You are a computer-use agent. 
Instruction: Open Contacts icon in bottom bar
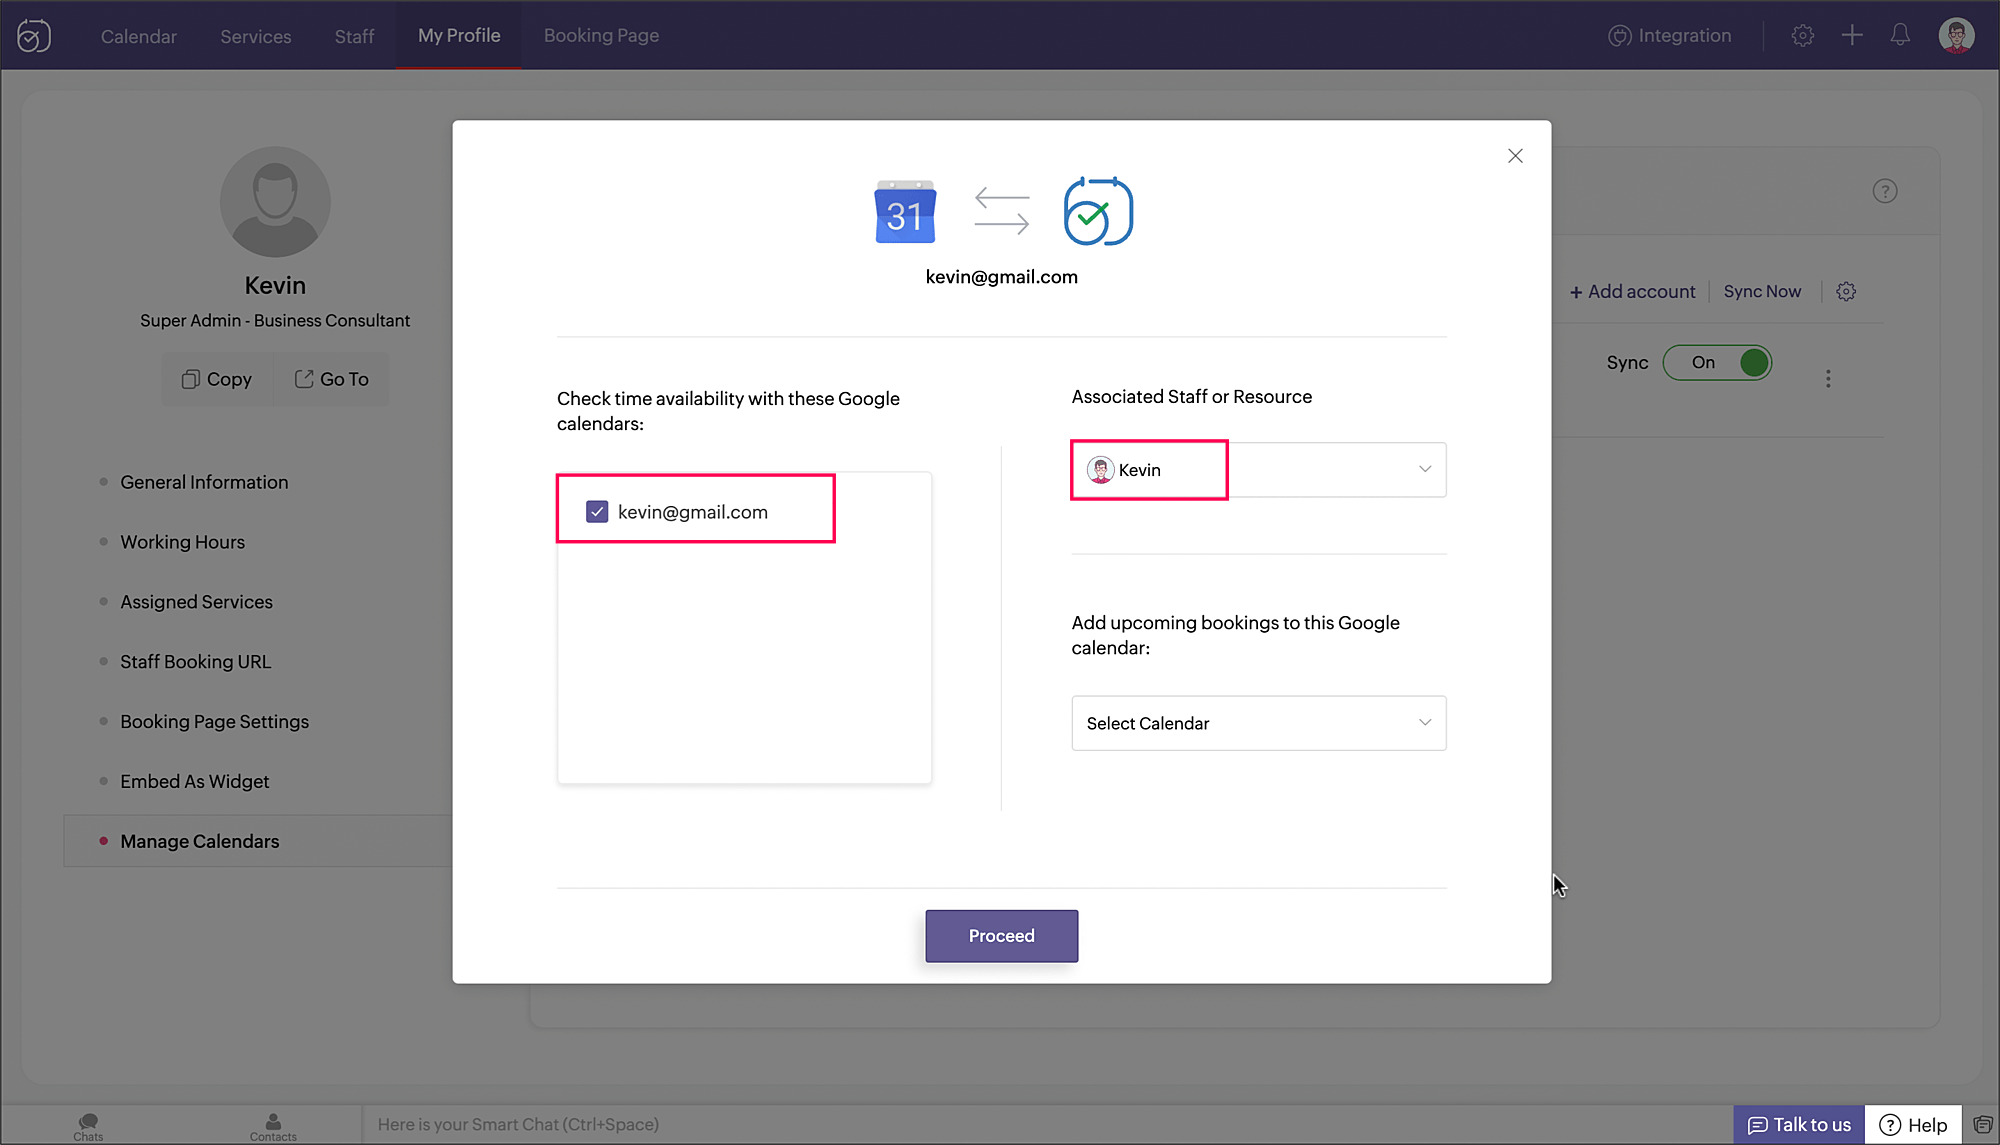tap(273, 1126)
